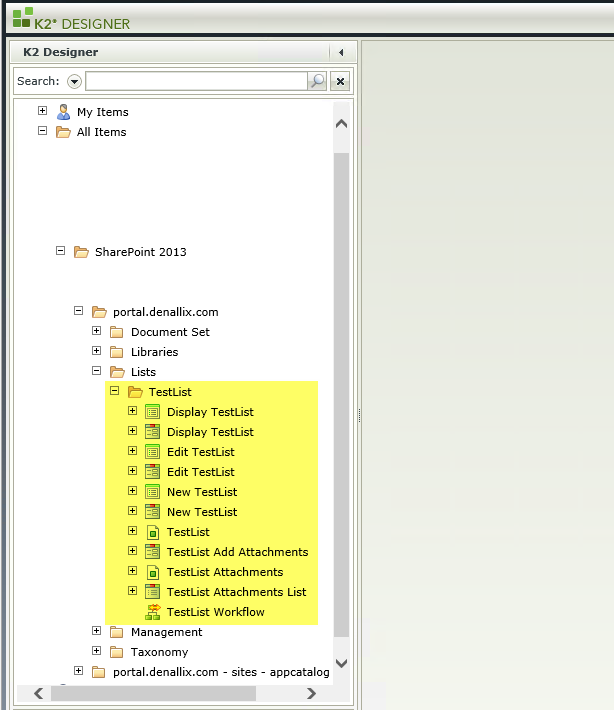Clear the search with the X button
Image resolution: width=614 pixels, height=710 pixels.
(340, 82)
